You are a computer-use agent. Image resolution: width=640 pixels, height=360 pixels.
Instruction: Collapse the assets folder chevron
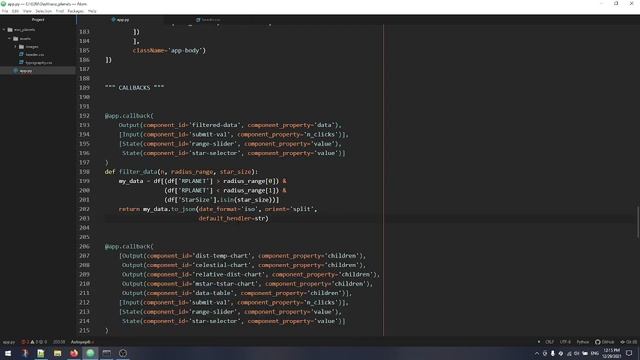point(9,38)
